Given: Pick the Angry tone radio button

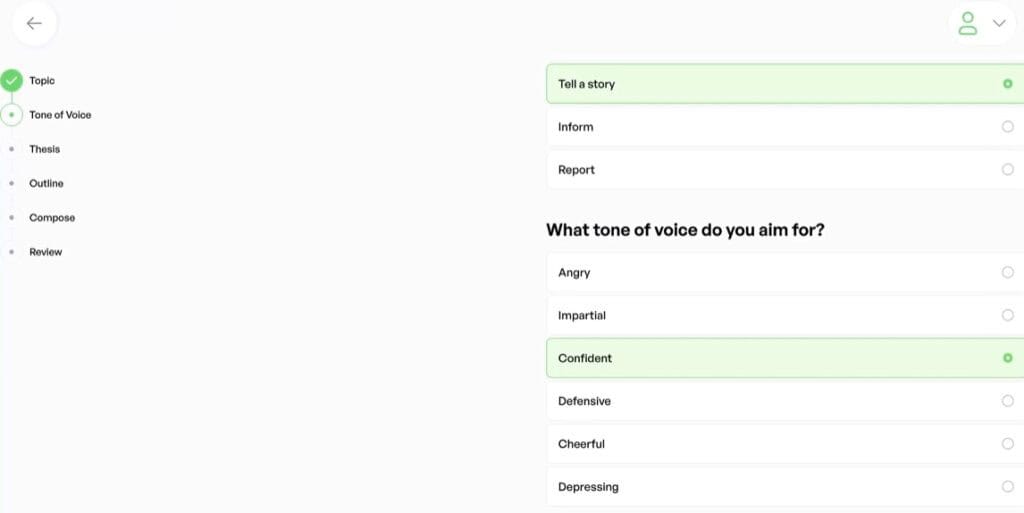Looking at the screenshot, I should point(1007,272).
